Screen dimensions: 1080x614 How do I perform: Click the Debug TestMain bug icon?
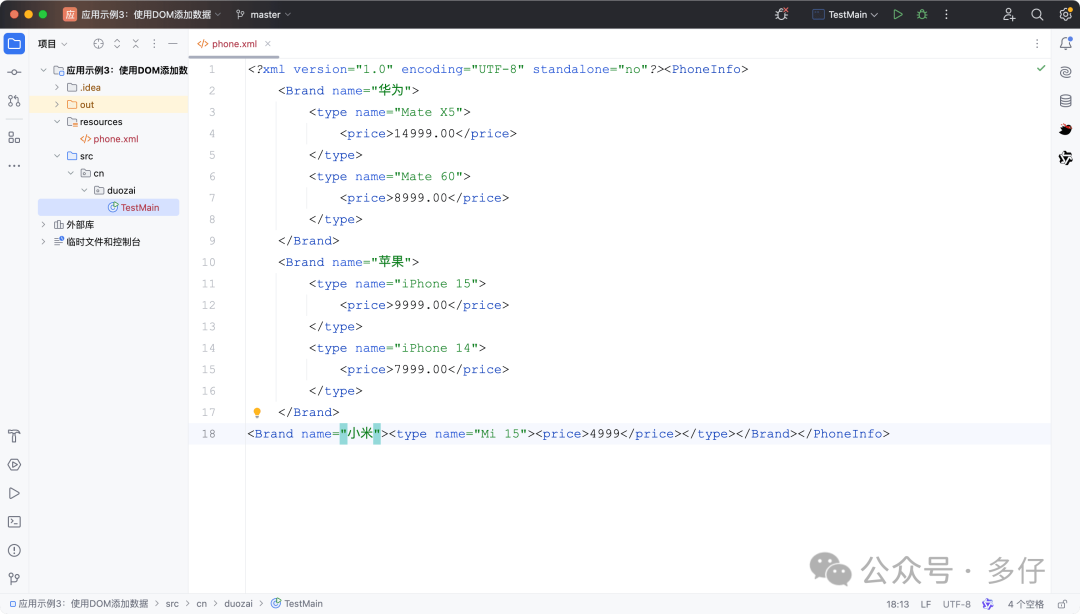pyautogui.click(x=922, y=14)
